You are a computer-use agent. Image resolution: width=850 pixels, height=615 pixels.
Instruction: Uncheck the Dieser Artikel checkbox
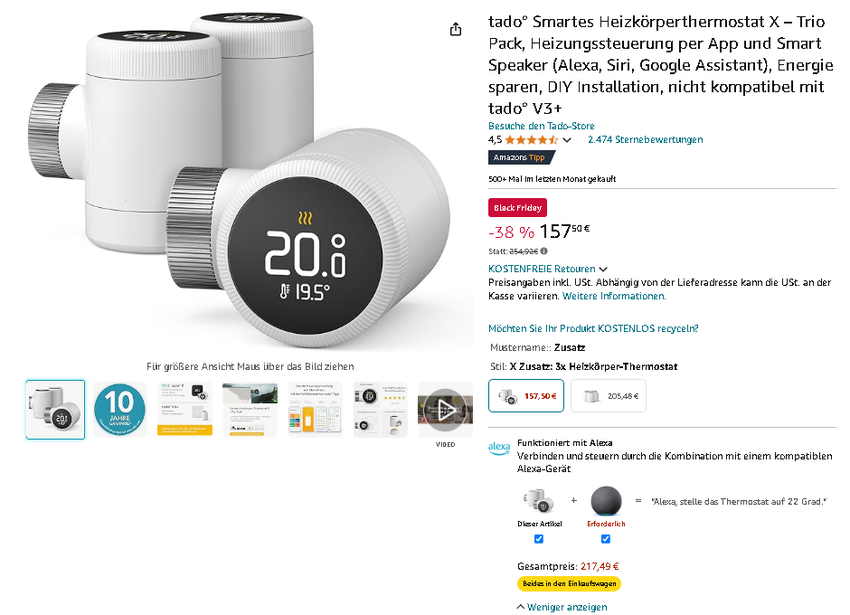(538, 539)
